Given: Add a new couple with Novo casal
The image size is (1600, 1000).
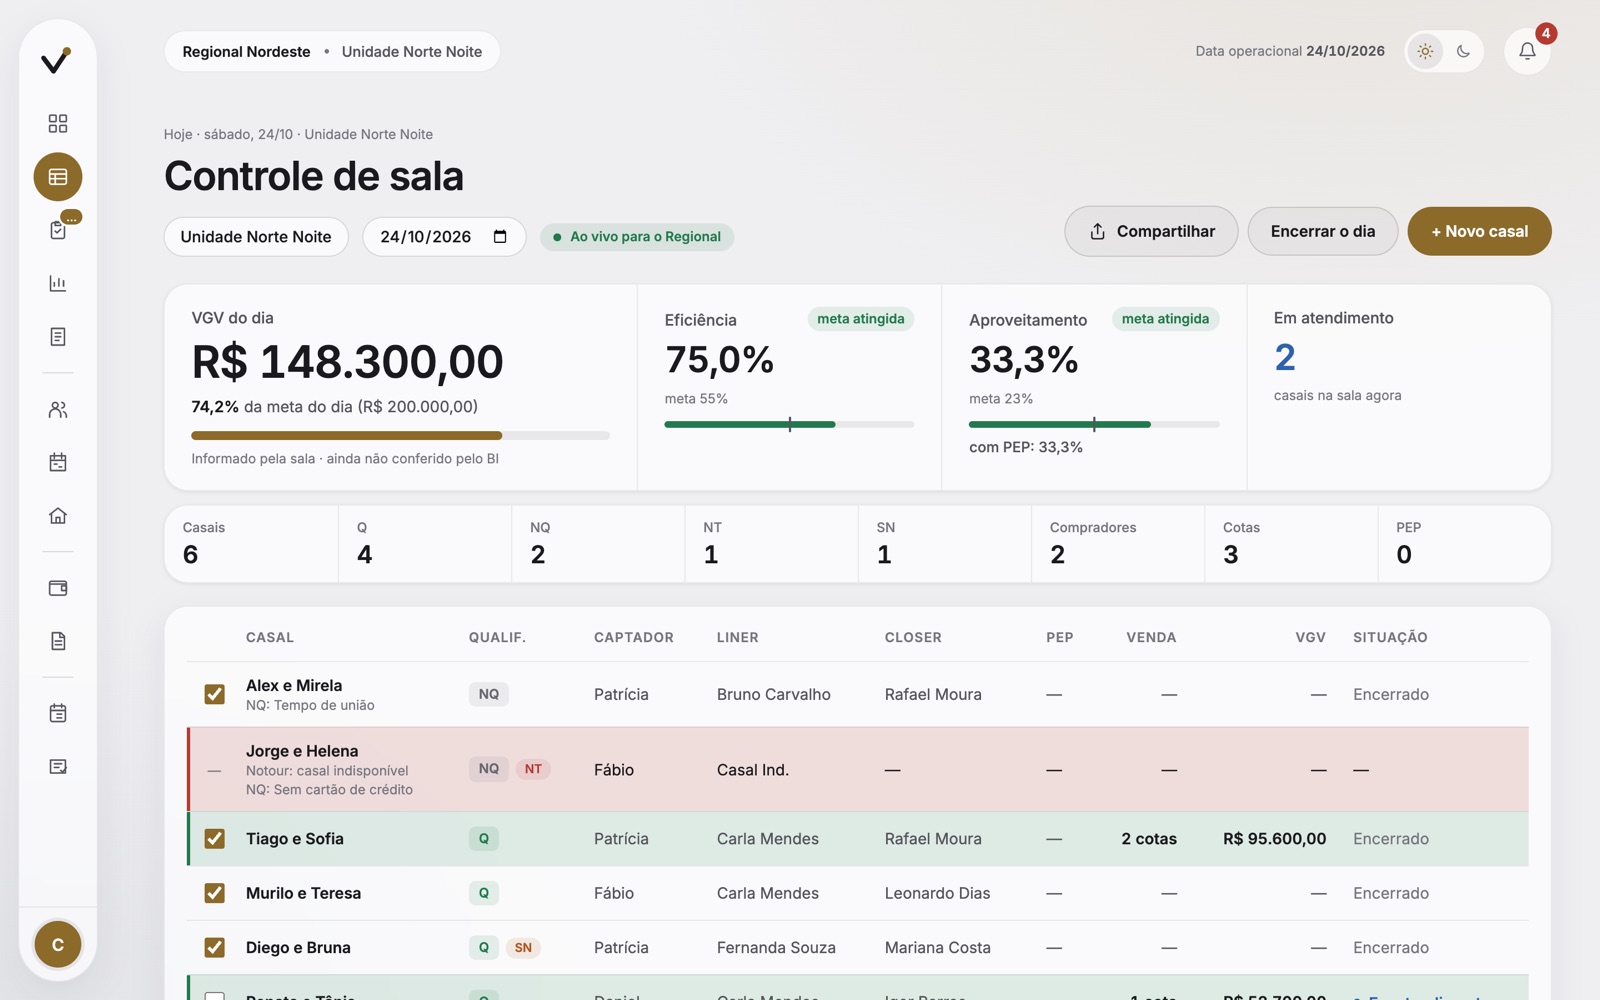Looking at the screenshot, I should tap(1479, 231).
